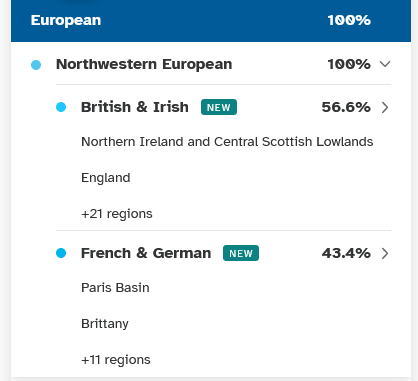418x381 pixels.
Task: Show the +21 regions list
Action: tap(117, 214)
